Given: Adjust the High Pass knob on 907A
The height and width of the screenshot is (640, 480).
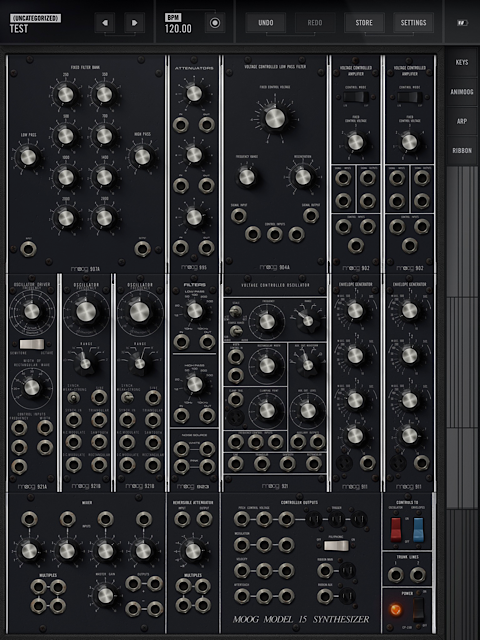Looking at the screenshot, I should pyautogui.click(x=142, y=157).
